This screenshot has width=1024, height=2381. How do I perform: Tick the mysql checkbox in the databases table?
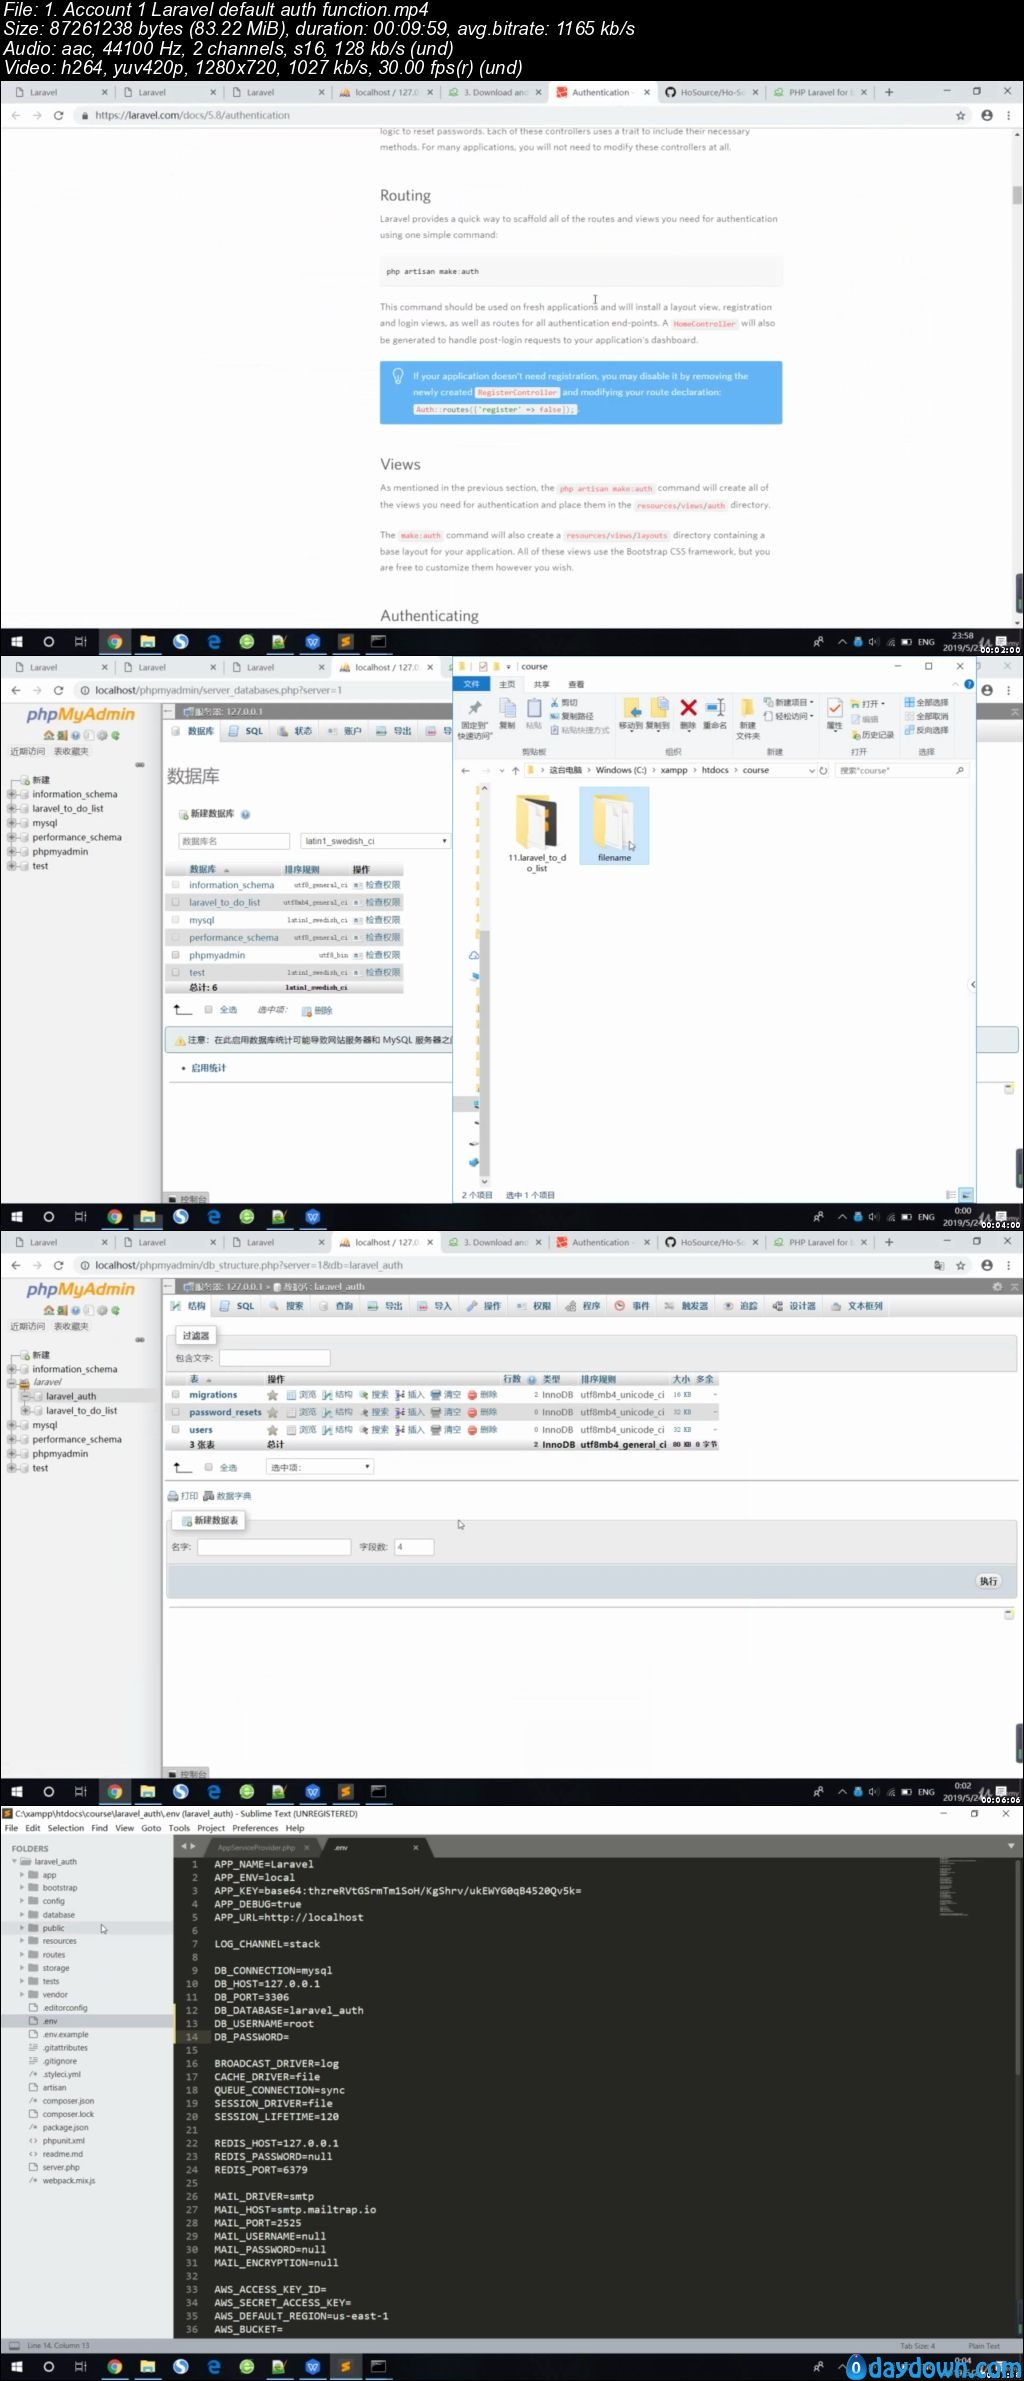176,920
